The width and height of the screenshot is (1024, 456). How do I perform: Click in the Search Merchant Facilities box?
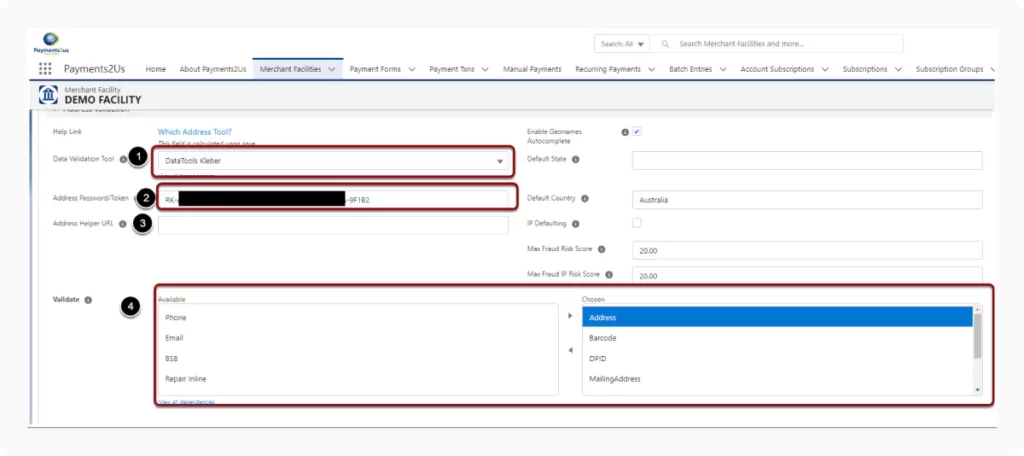777,44
